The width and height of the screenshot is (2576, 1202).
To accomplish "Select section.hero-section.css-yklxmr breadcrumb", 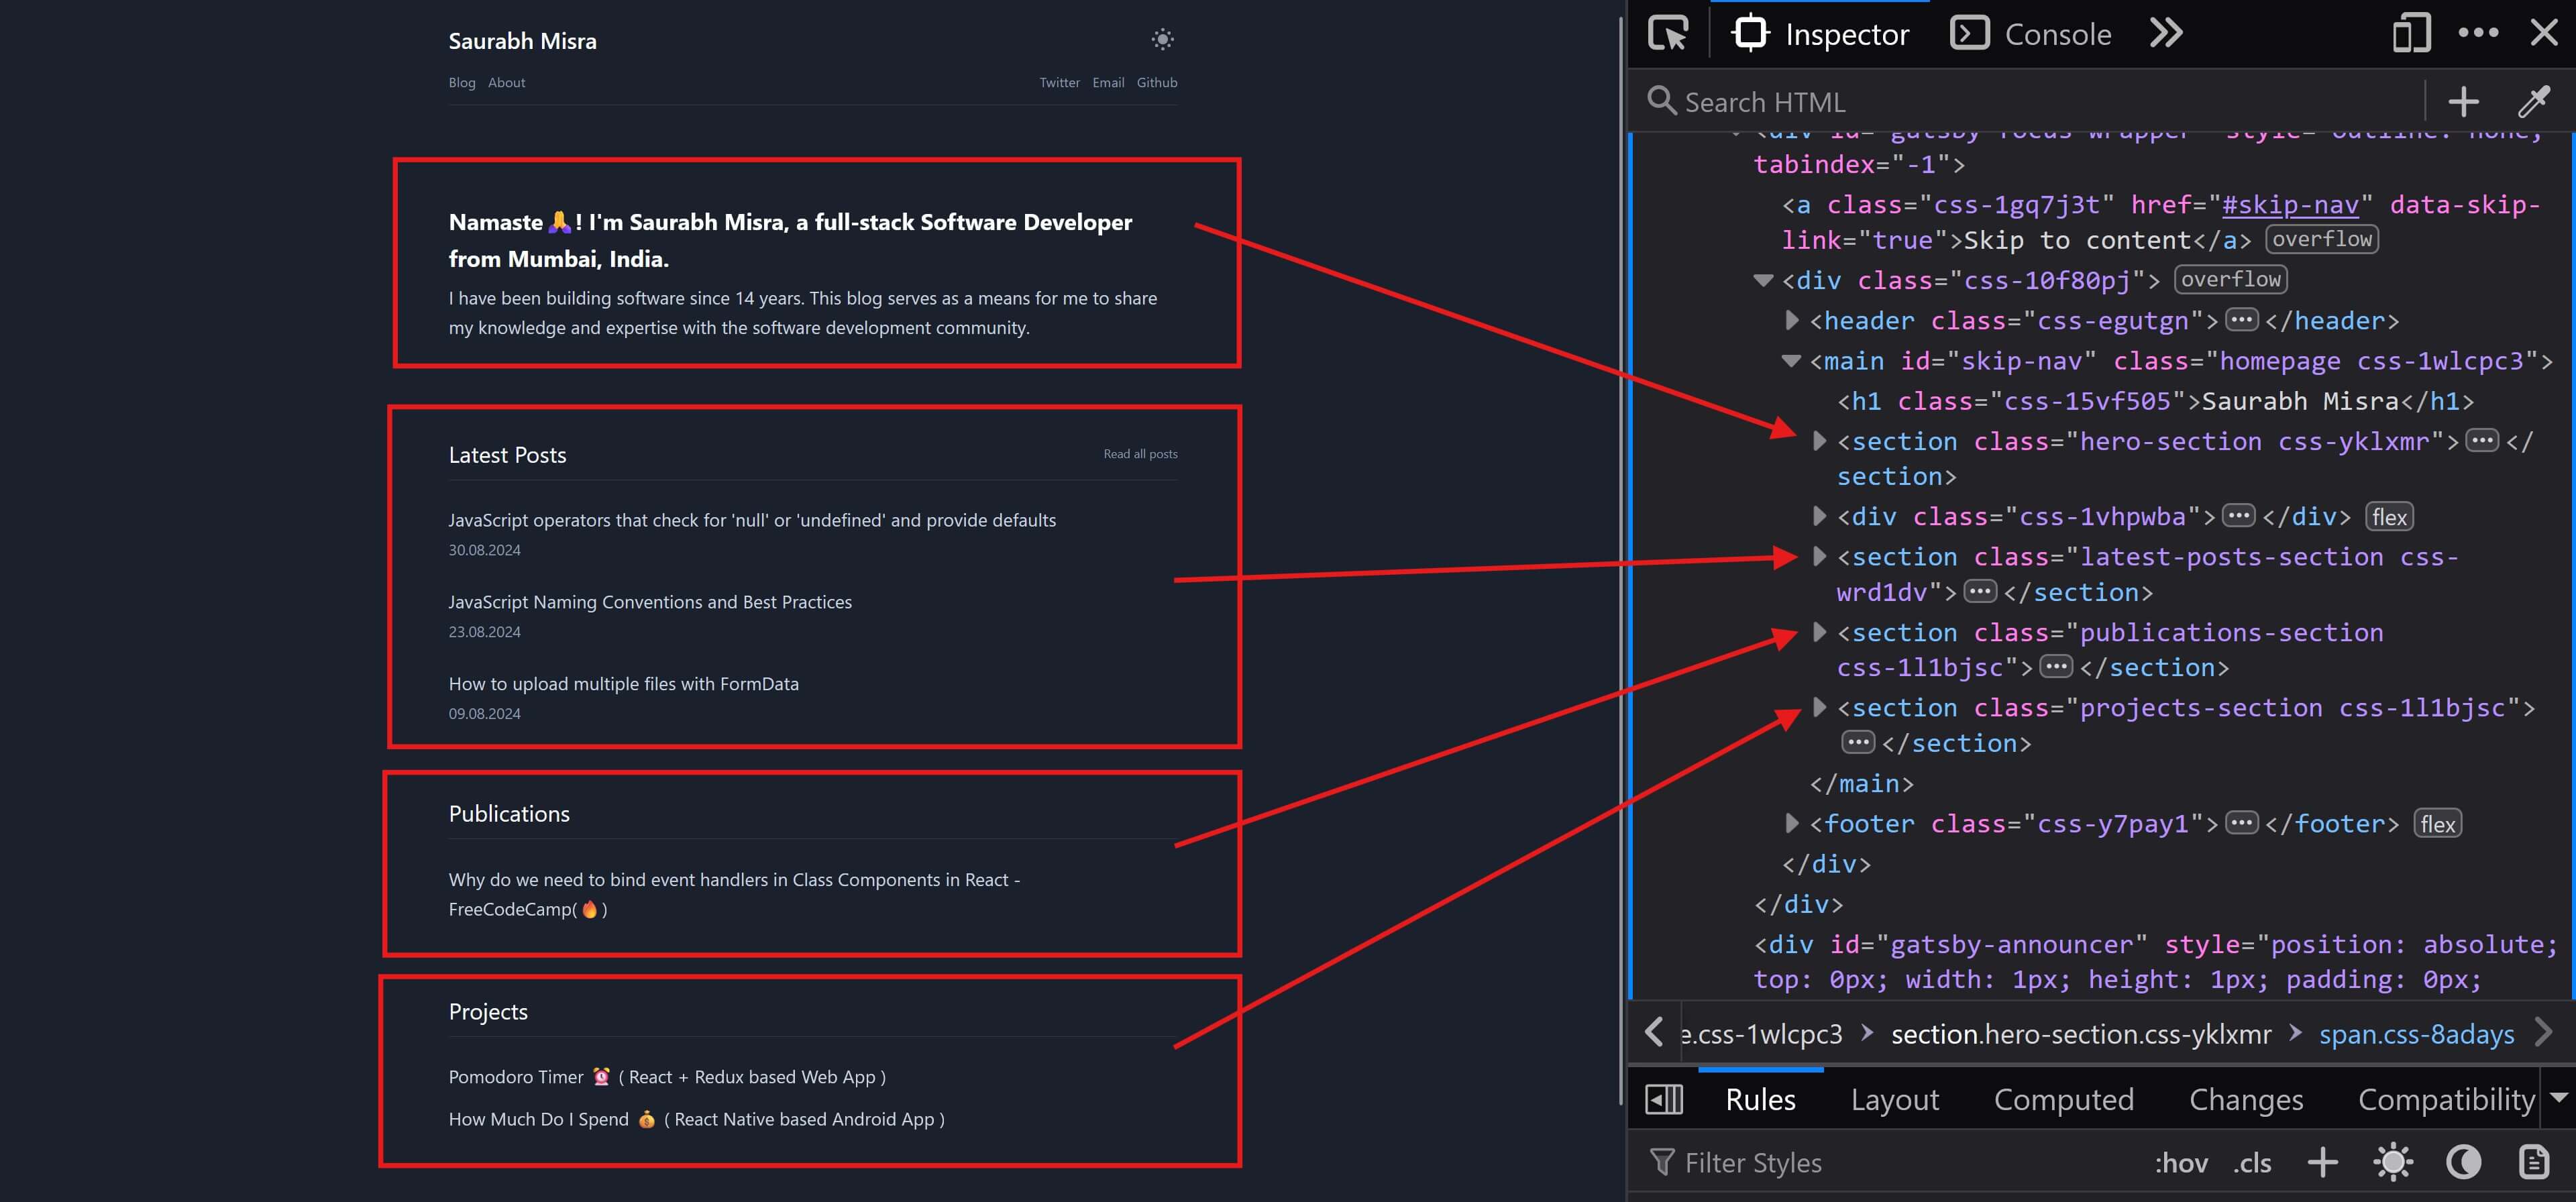I will tap(2080, 1034).
